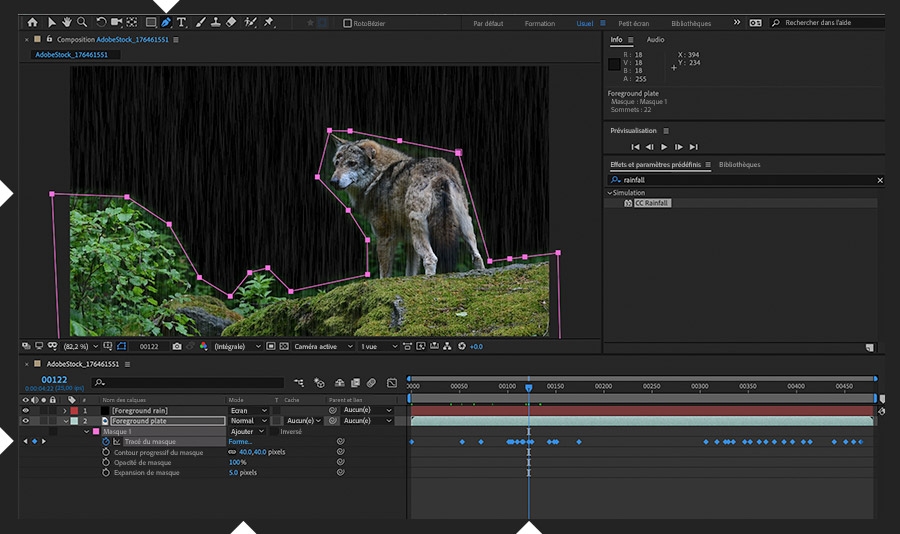Select the Formation workspace
Viewport: 900px width, 534px height.
tap(539, 23)
